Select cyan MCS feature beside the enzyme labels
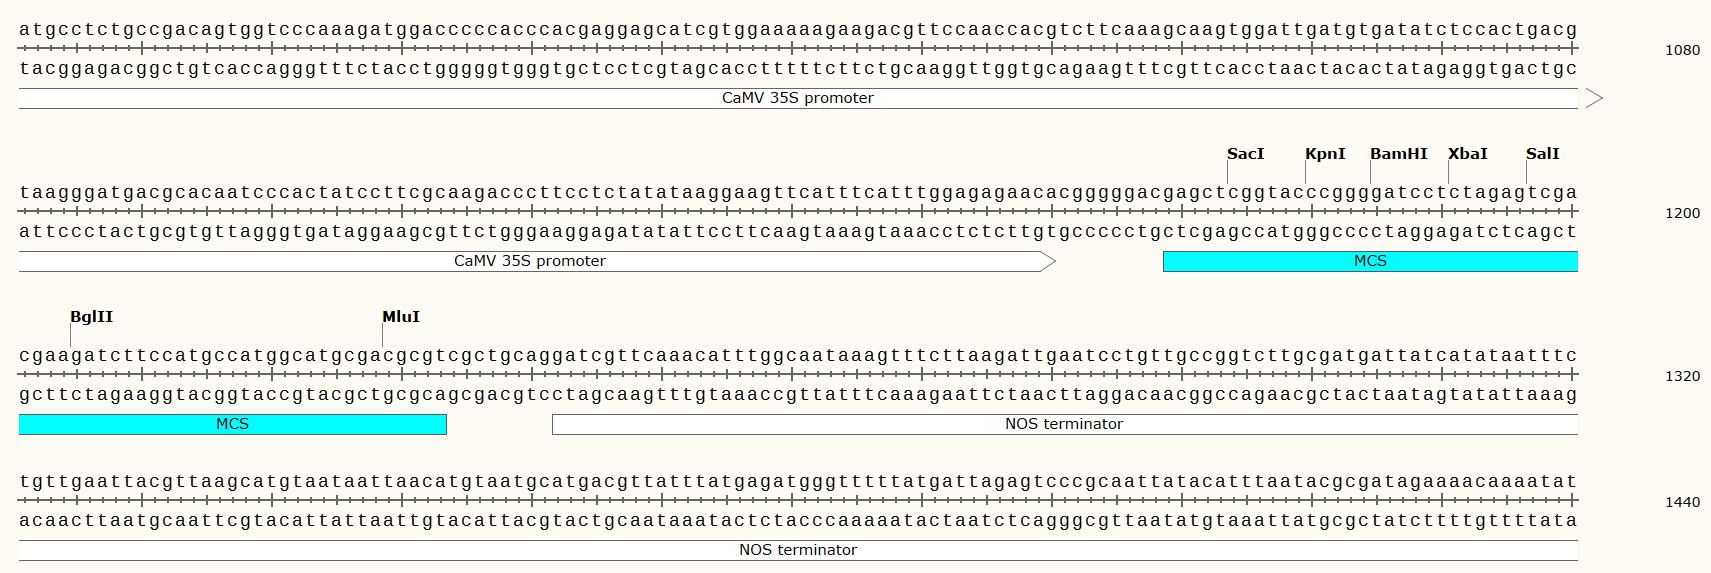 pos(1369,261)
